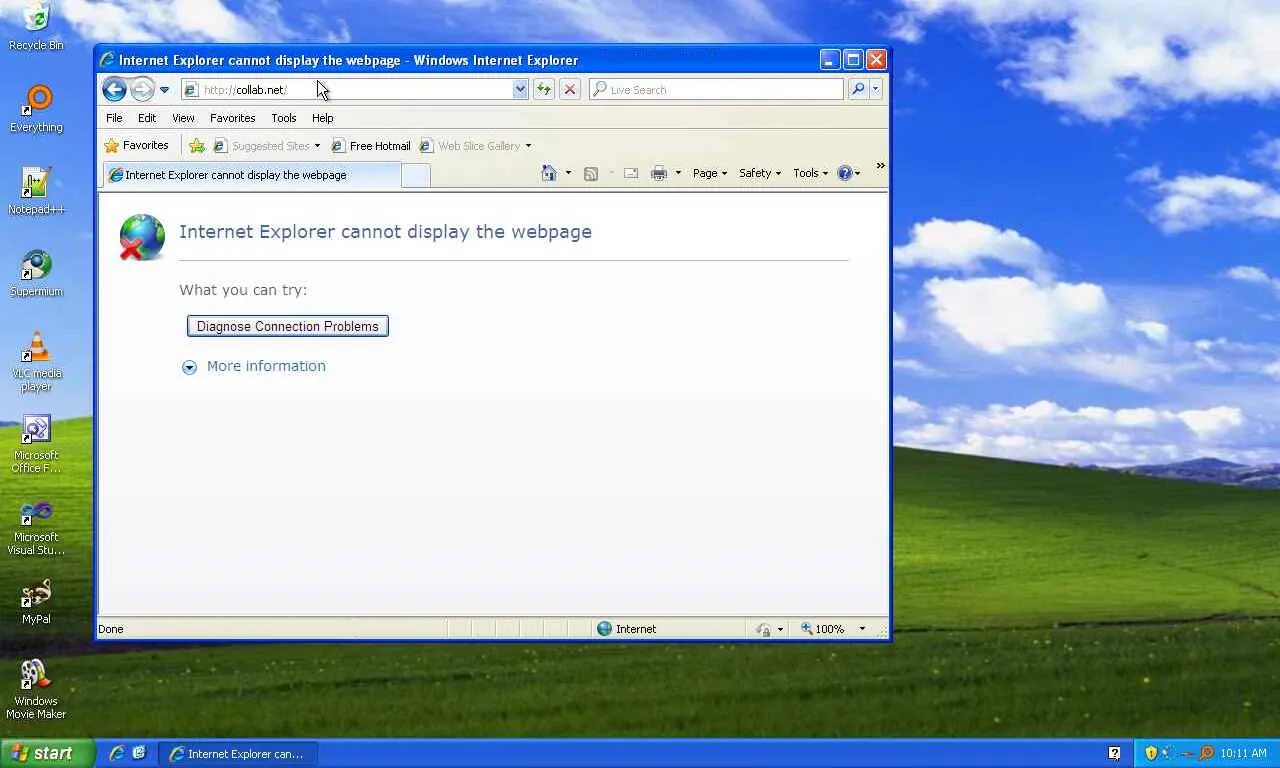Image resolution: width=1280 pixels, height=768 pixels.
Task: Open the VLC media player desktop icon
Action: [36, 361]
